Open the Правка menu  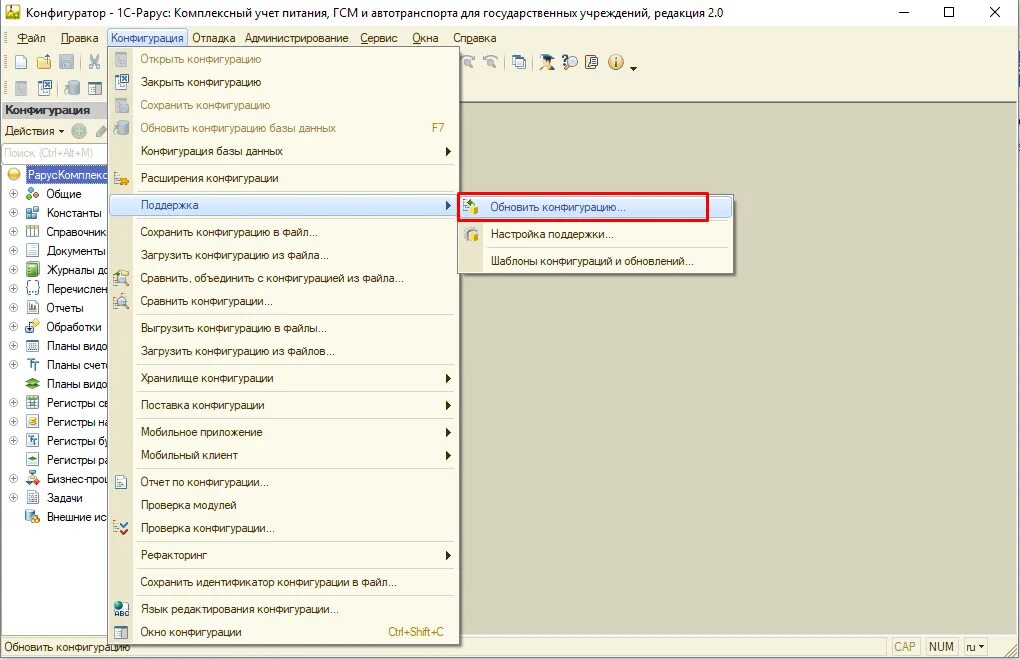[79, 38]
